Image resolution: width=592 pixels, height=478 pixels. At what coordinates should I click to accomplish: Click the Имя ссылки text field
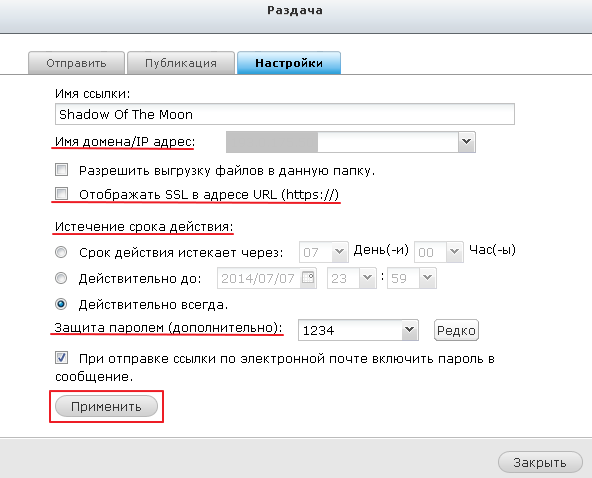point(285,114)
